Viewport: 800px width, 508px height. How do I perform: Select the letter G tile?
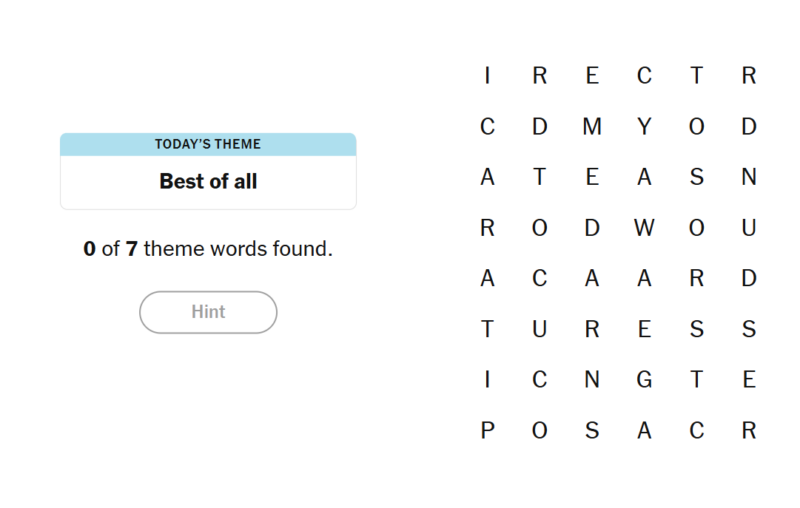(644, 380)
